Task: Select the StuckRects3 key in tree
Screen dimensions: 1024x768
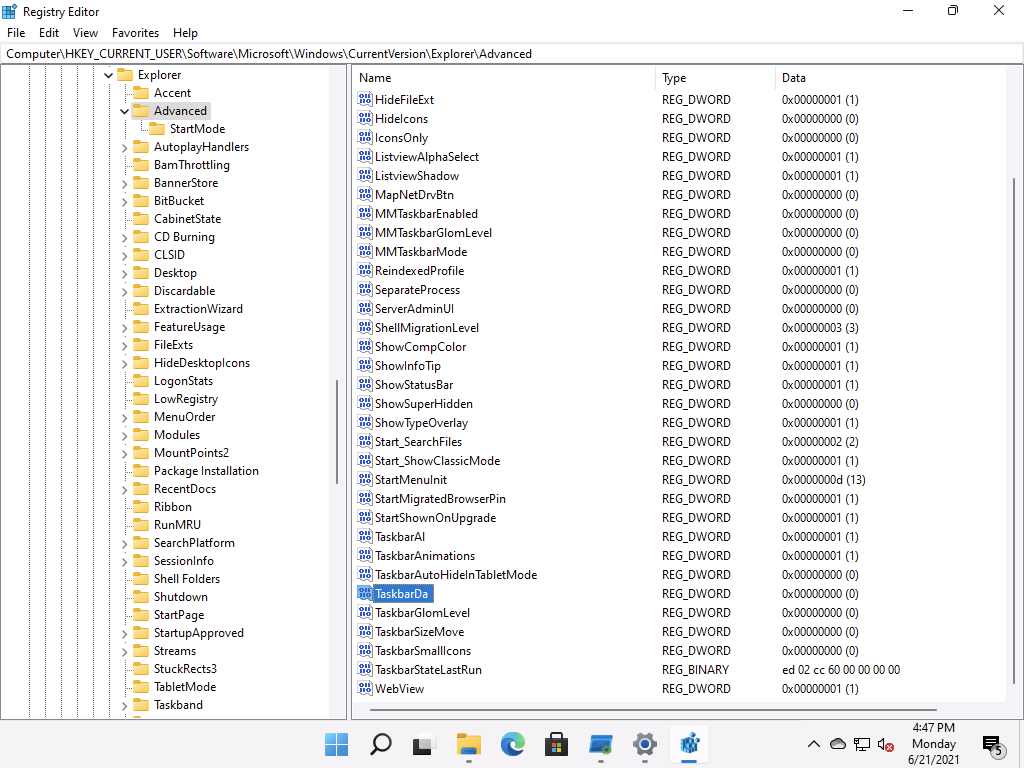Action: [x=185, y=669]
